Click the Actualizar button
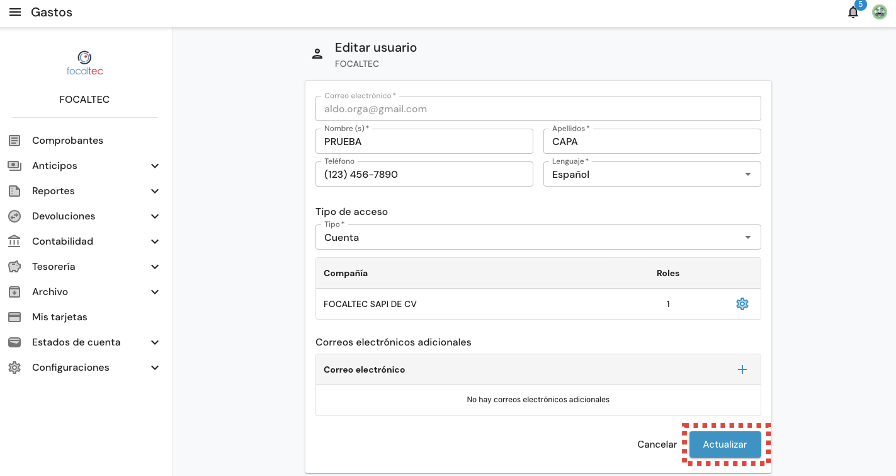The height and width of the screenshot is (476, 896). click(725, 445)
